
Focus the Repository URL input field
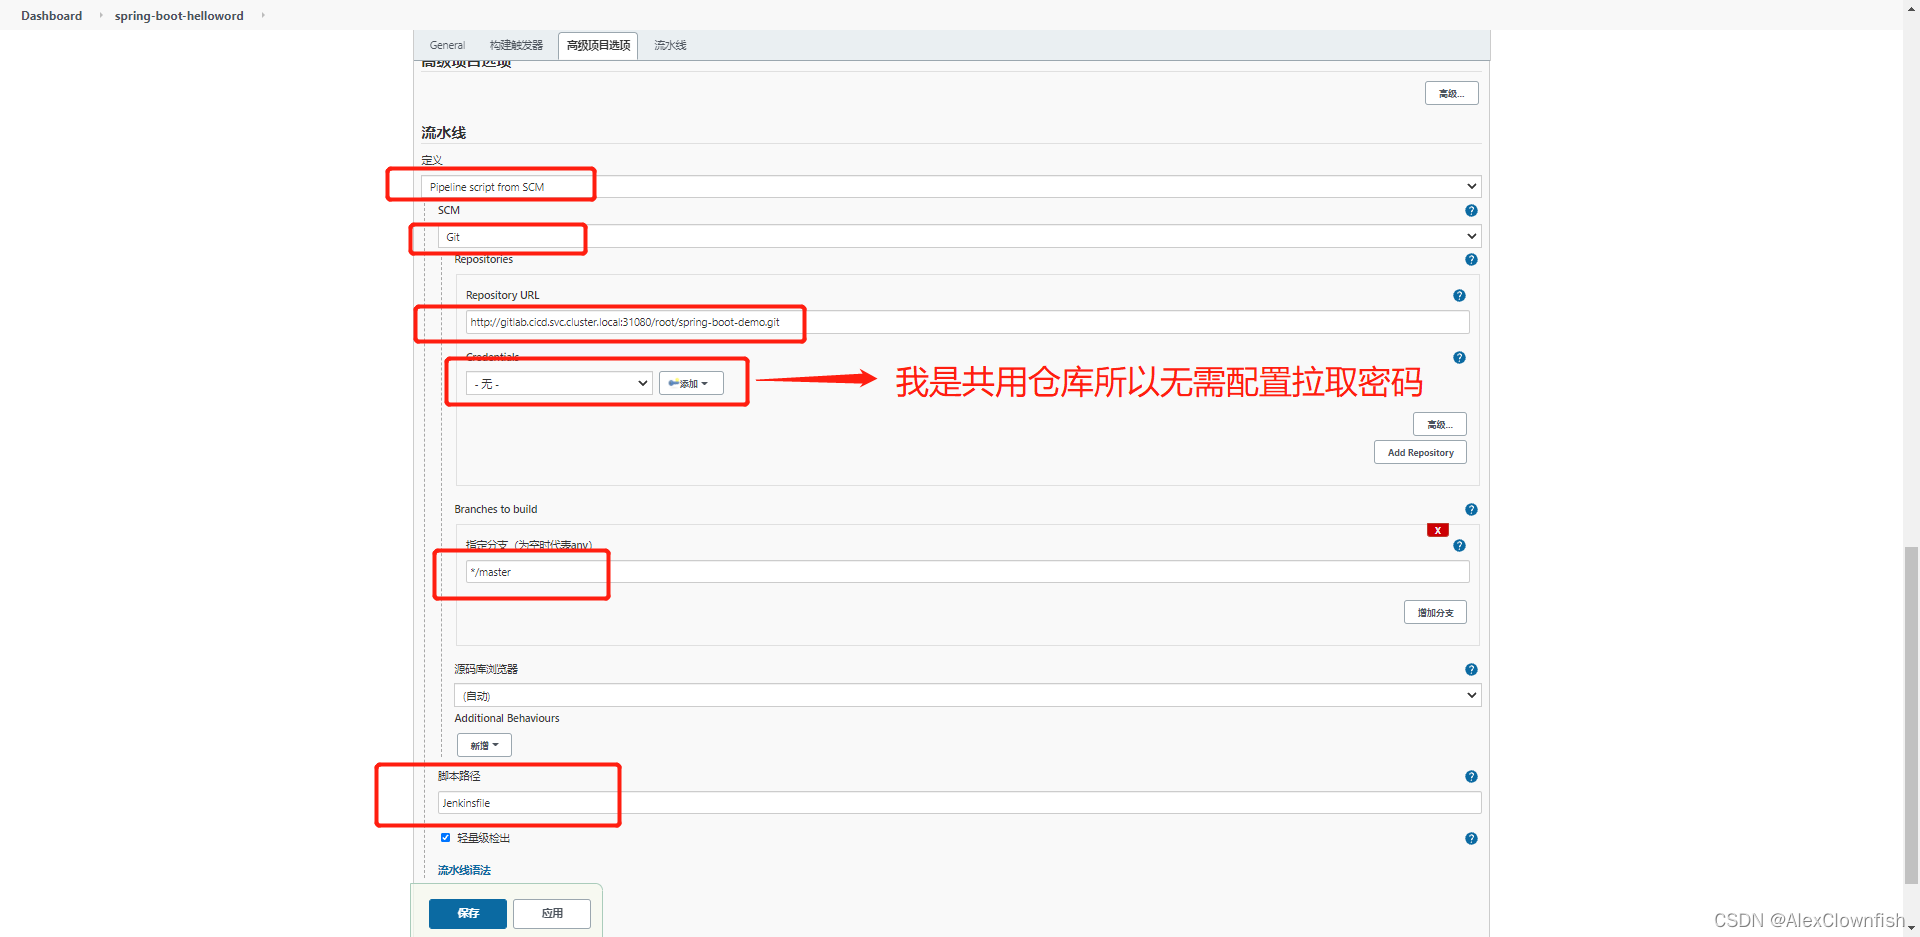pyautogui.click(x=967, y=322)
